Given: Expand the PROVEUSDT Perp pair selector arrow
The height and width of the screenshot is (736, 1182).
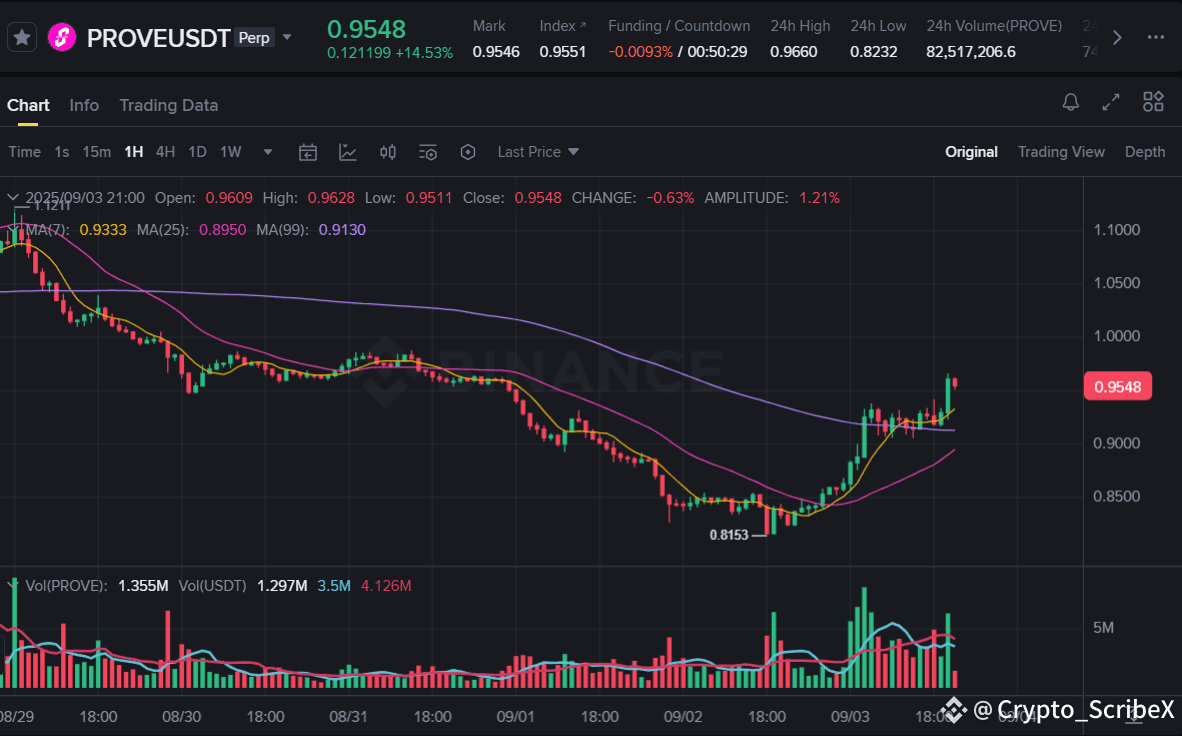Looking at the screenshot, I should coord(287,37).
